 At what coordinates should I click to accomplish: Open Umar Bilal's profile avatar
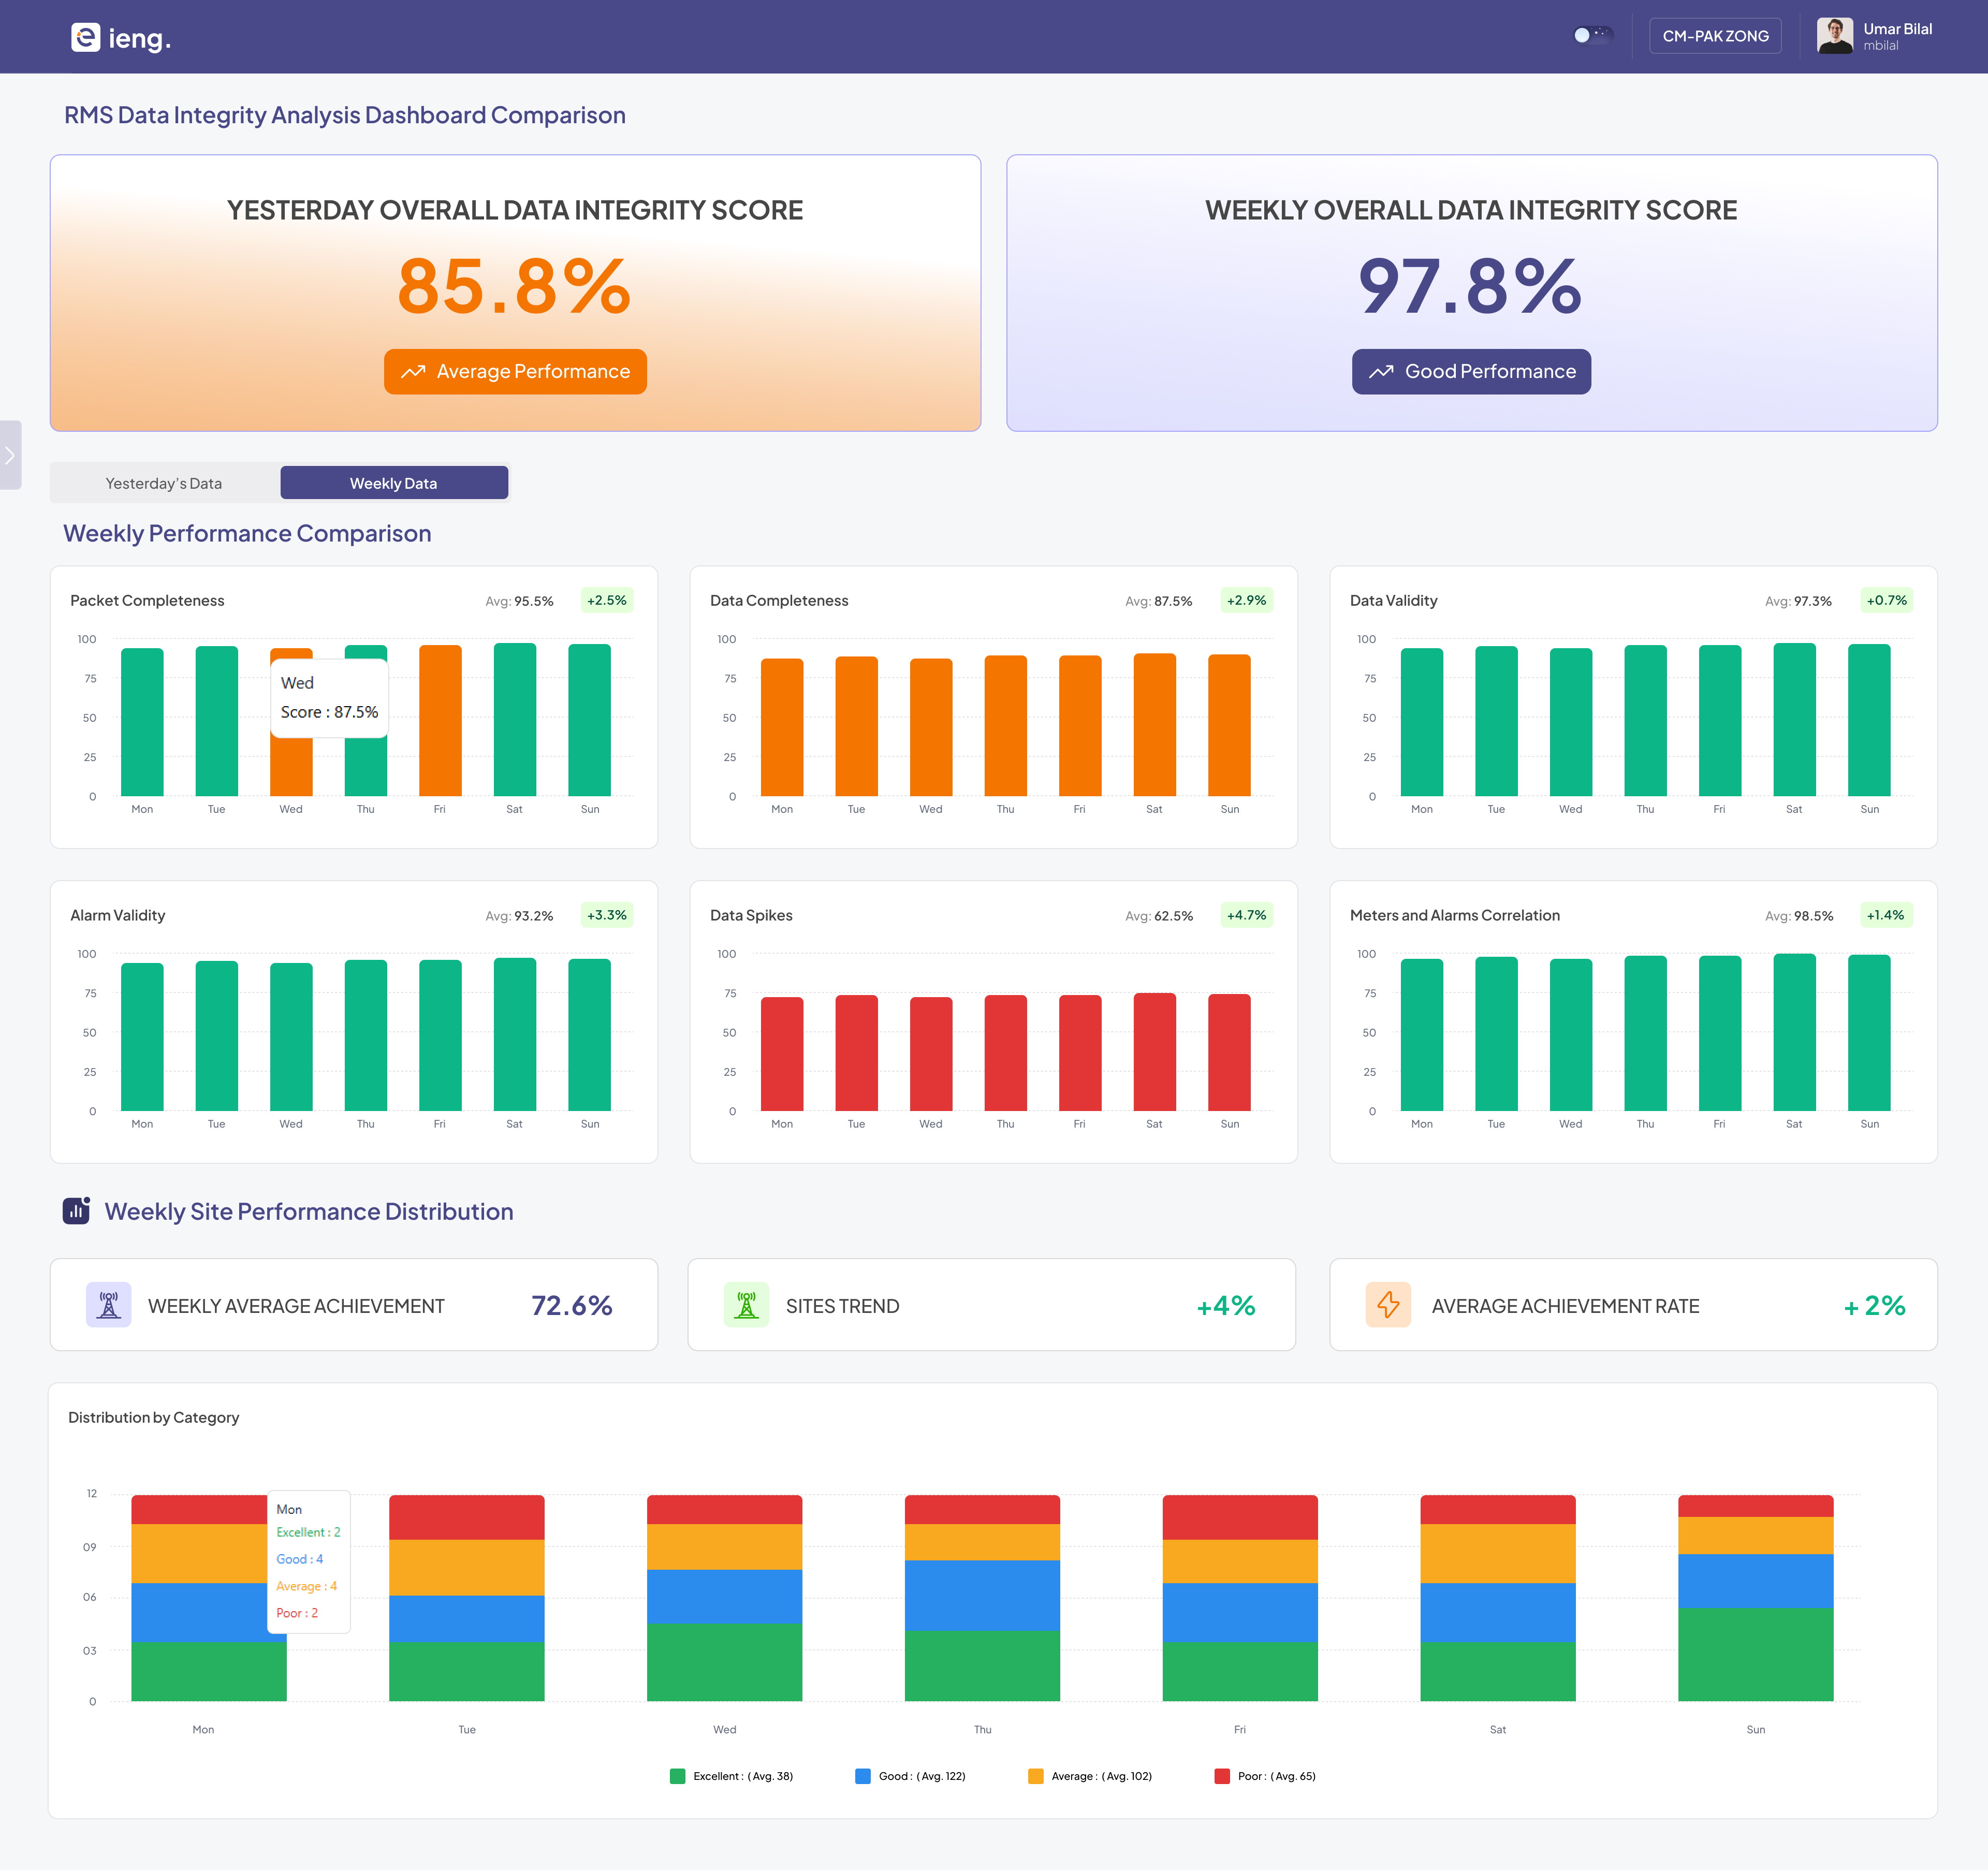[x=1834, y=36]
